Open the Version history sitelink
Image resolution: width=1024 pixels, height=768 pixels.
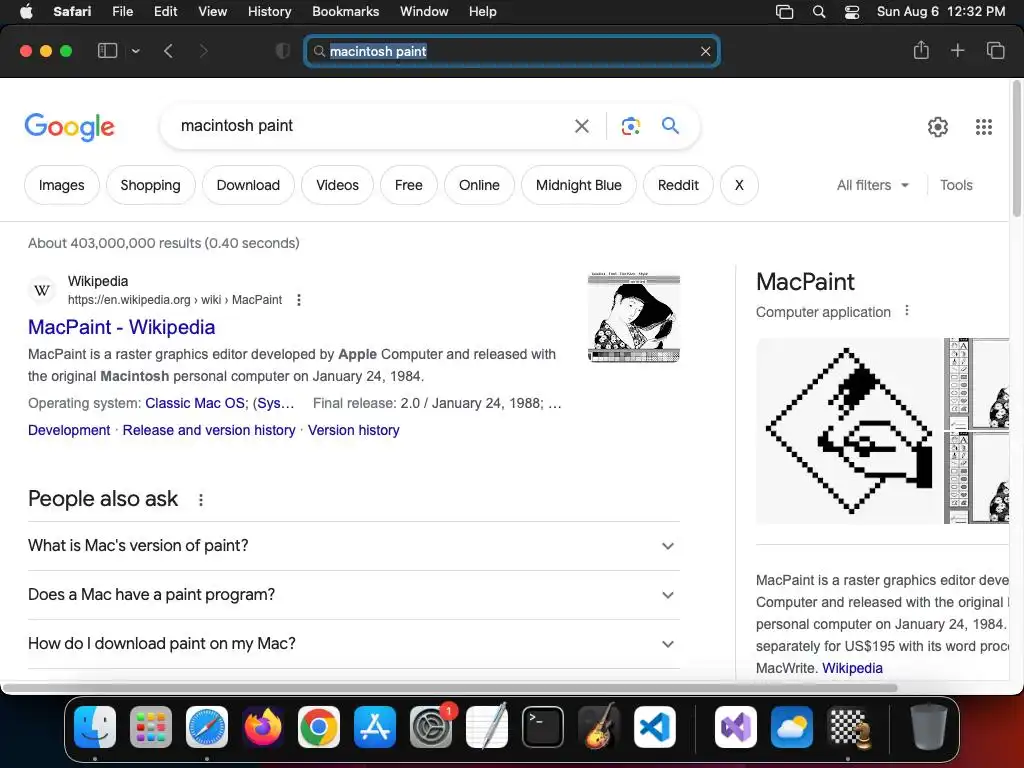tap(353, 430)
